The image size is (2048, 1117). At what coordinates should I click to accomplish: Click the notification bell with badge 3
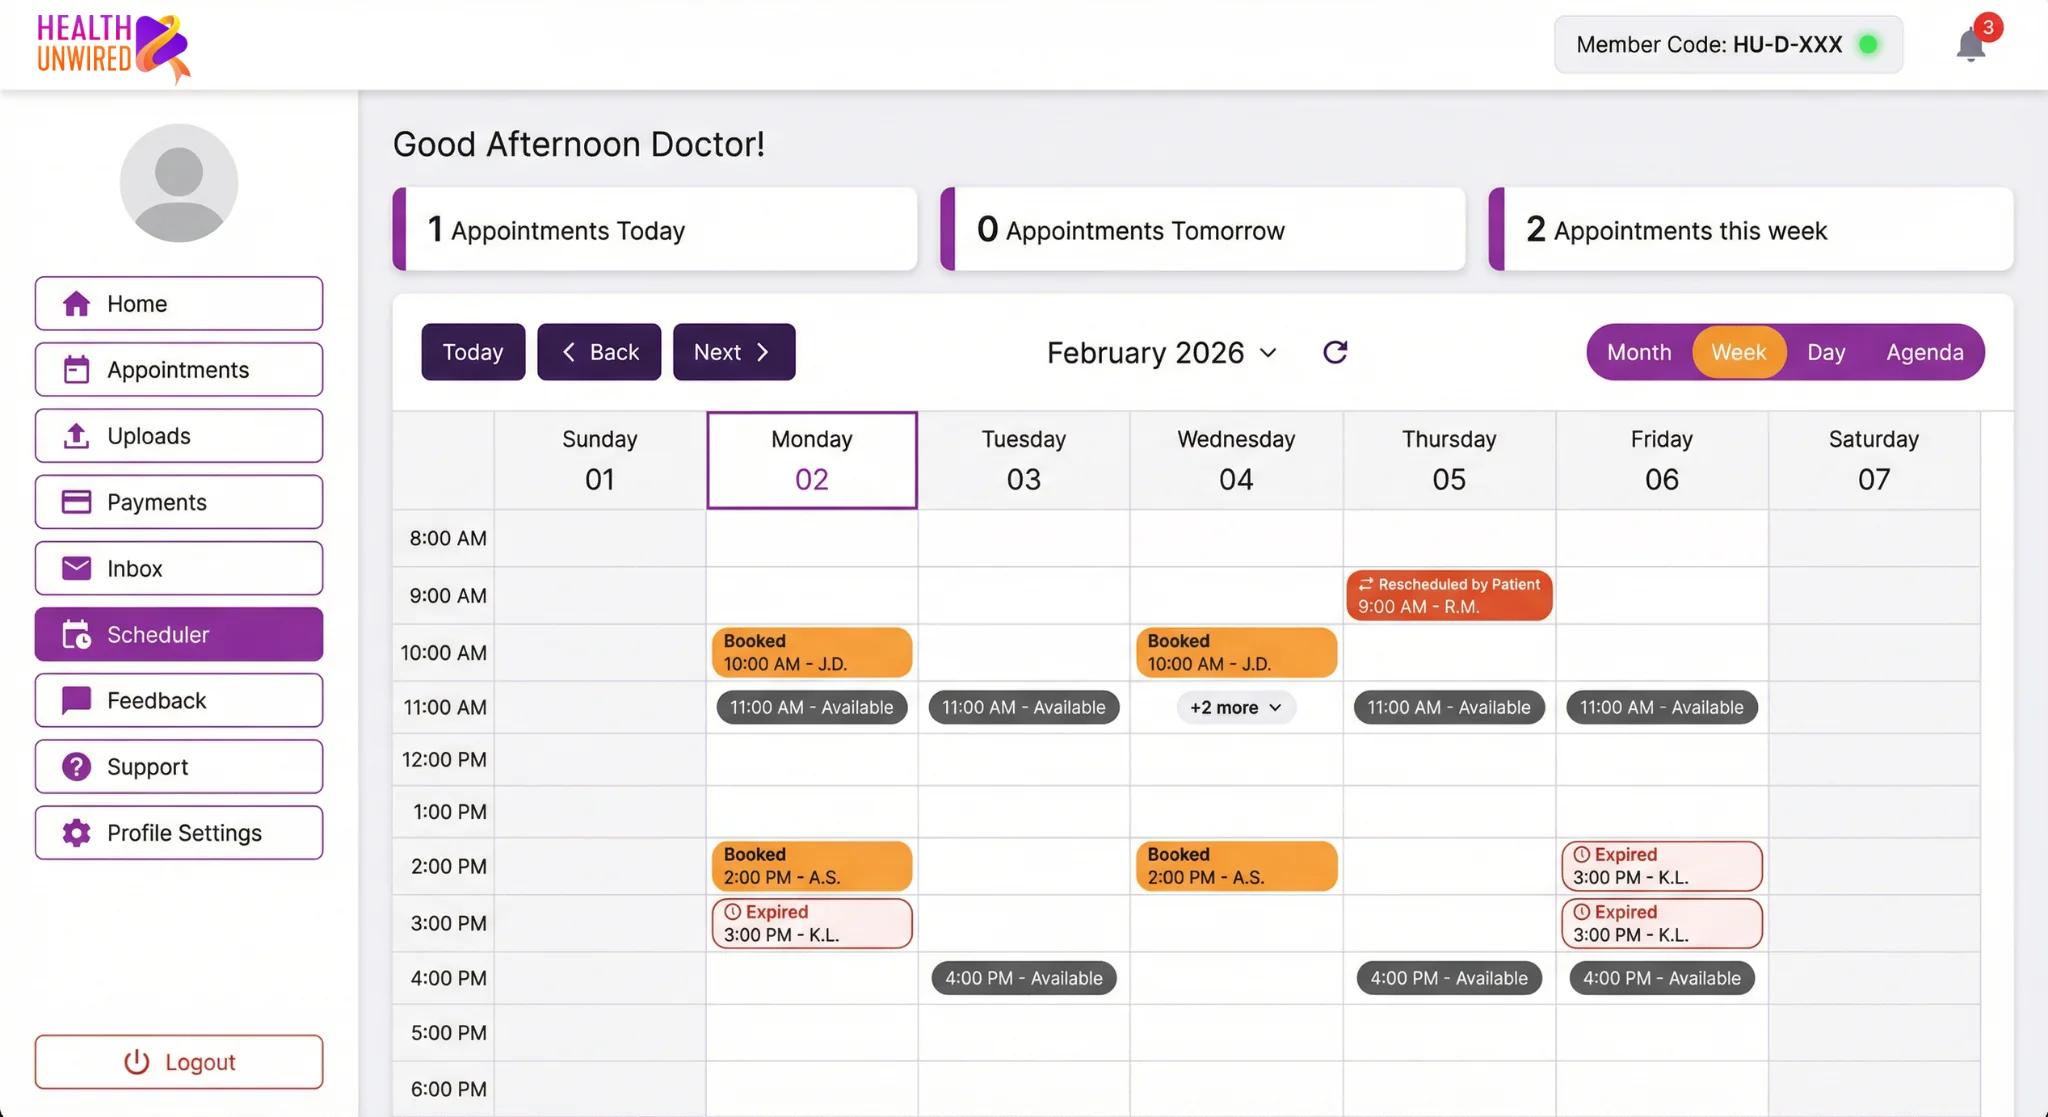coord(1969,45)
